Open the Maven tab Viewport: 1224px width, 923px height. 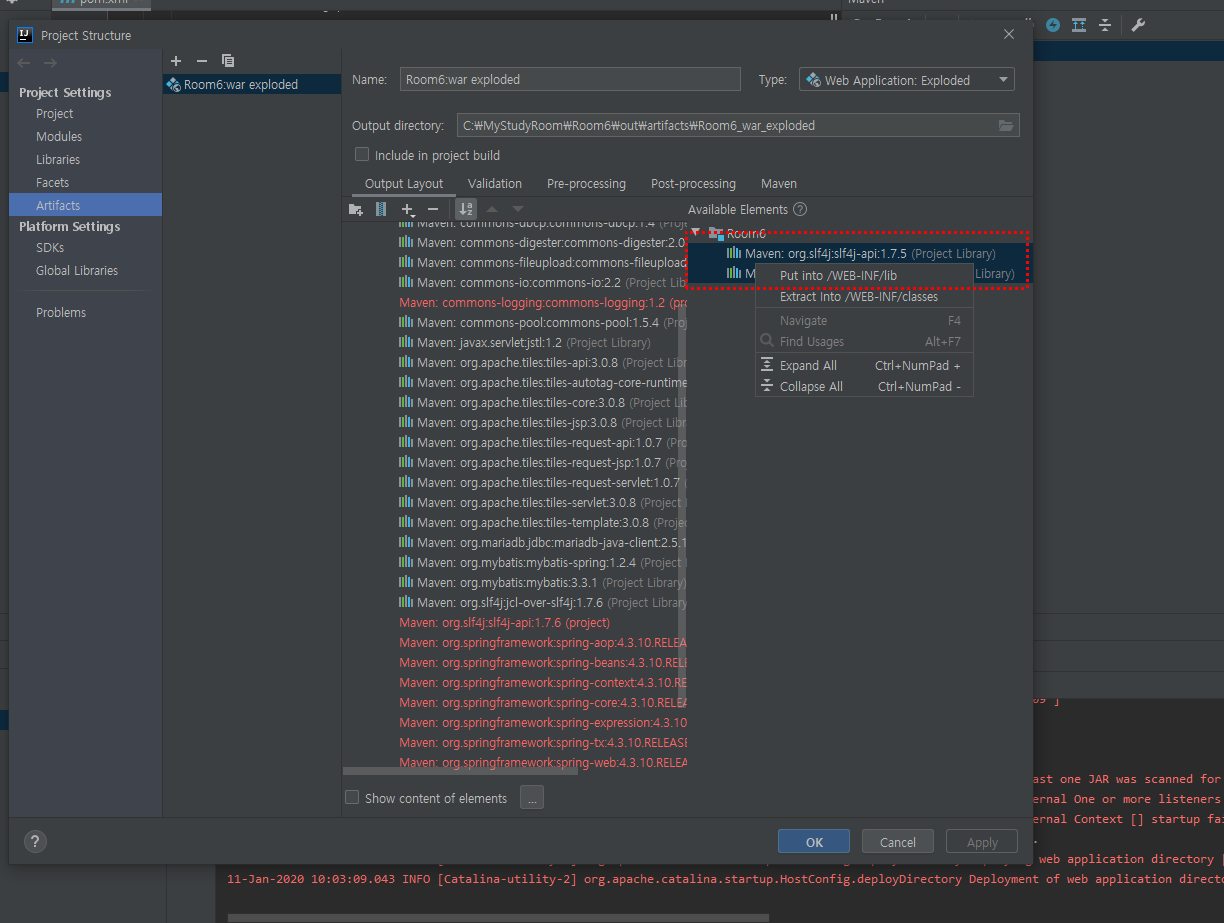click(779, 183)
